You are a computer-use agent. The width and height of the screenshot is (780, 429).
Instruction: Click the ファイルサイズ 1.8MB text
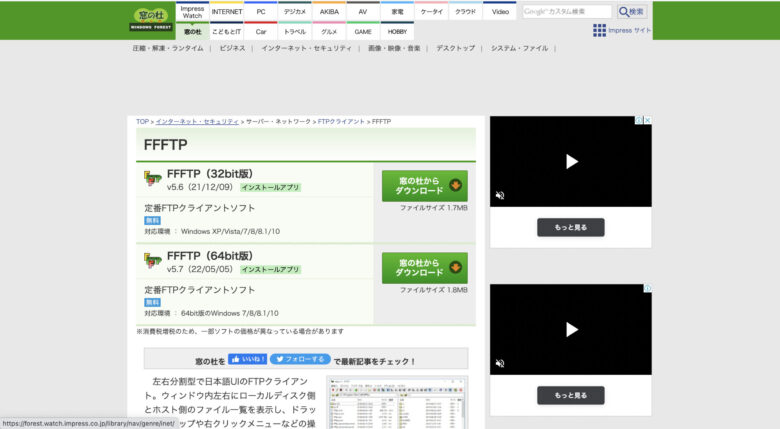coord(434,290)
